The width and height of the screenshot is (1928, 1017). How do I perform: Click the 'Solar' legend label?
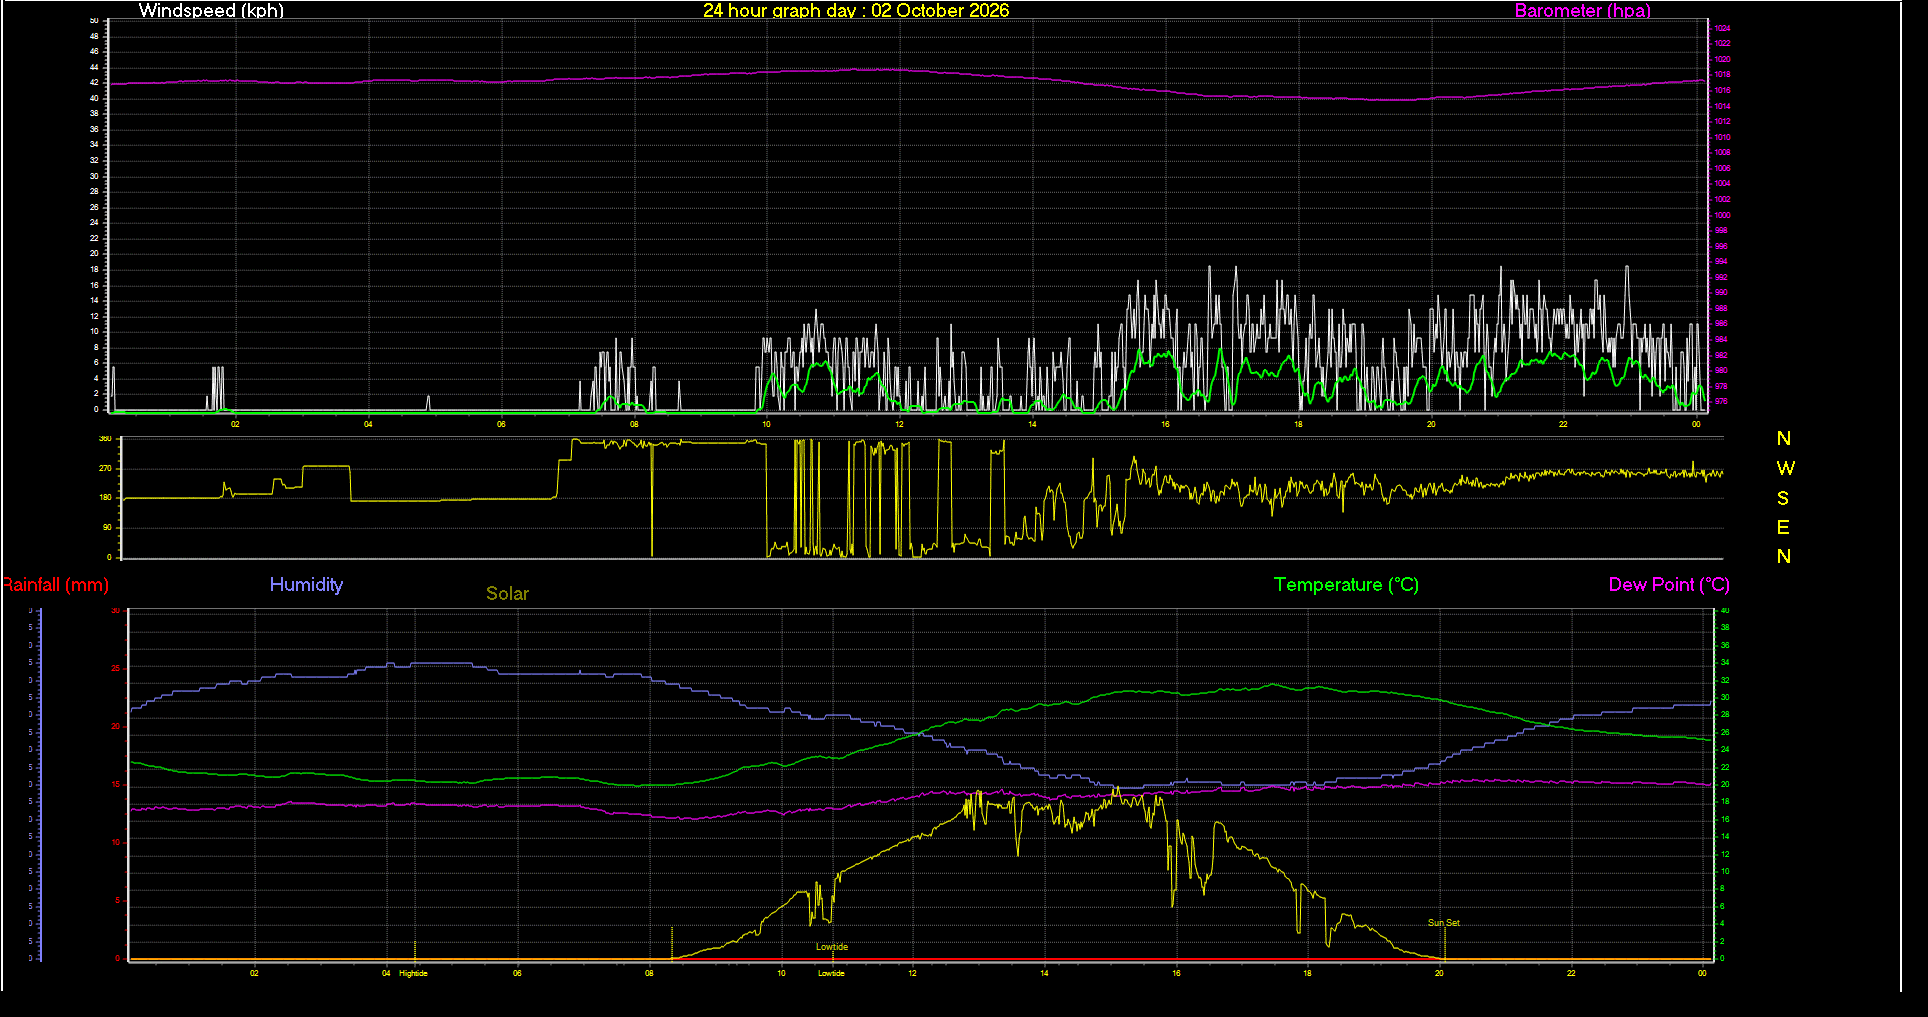click(507, 593)
